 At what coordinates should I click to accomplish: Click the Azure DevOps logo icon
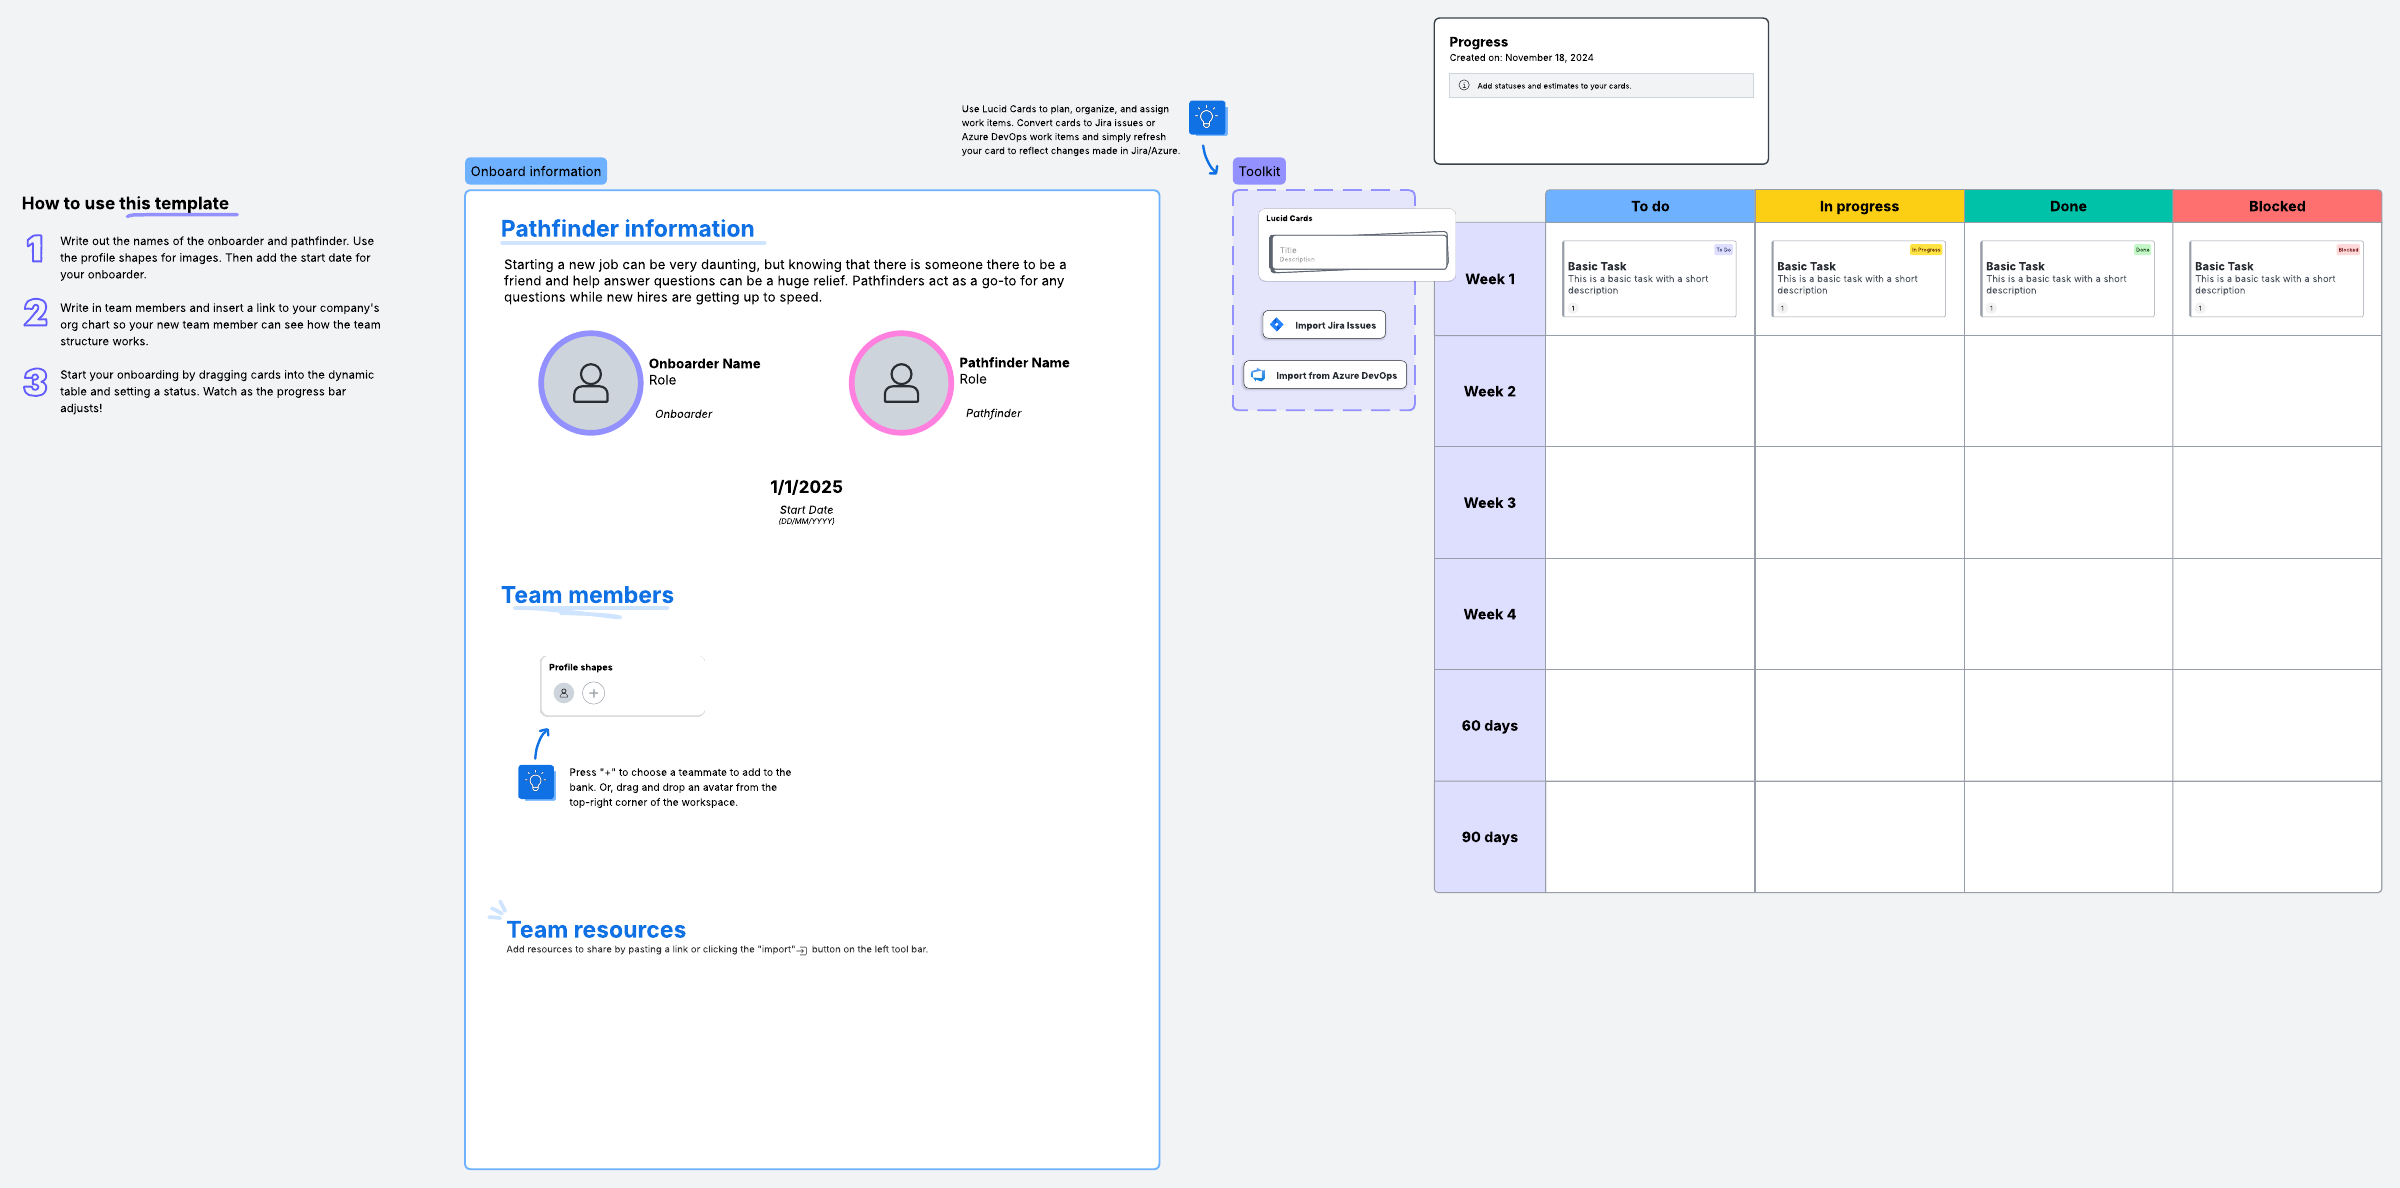pos(1258,375)
